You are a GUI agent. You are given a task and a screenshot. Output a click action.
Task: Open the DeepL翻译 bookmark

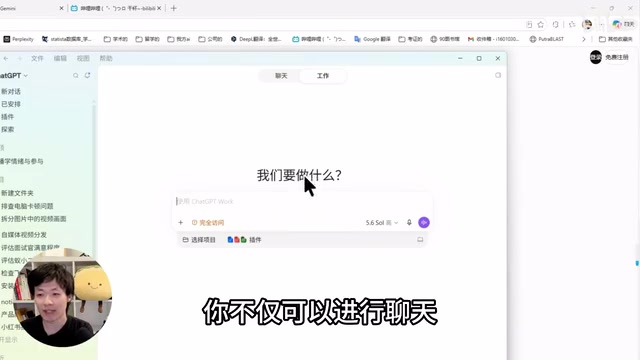point(256,39)
